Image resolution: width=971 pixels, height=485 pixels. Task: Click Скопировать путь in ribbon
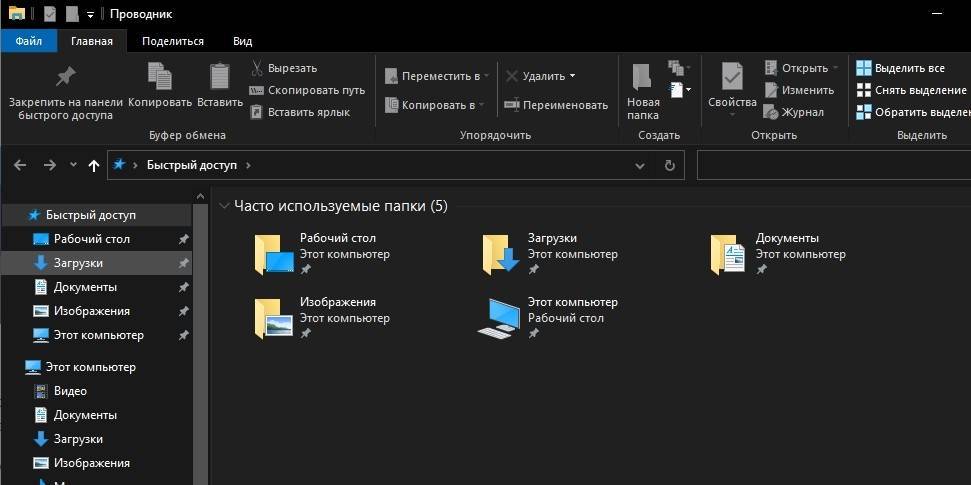click(307, 90)
